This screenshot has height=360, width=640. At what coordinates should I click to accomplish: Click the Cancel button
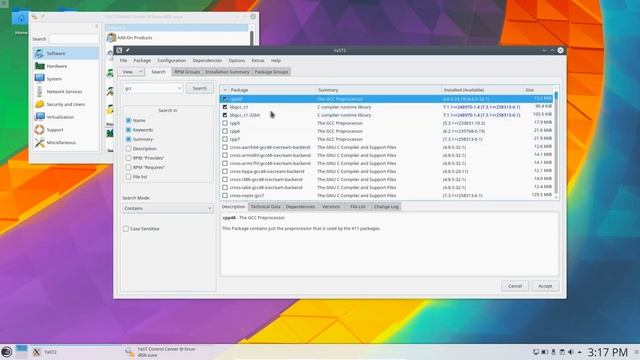tap(515, 286)
